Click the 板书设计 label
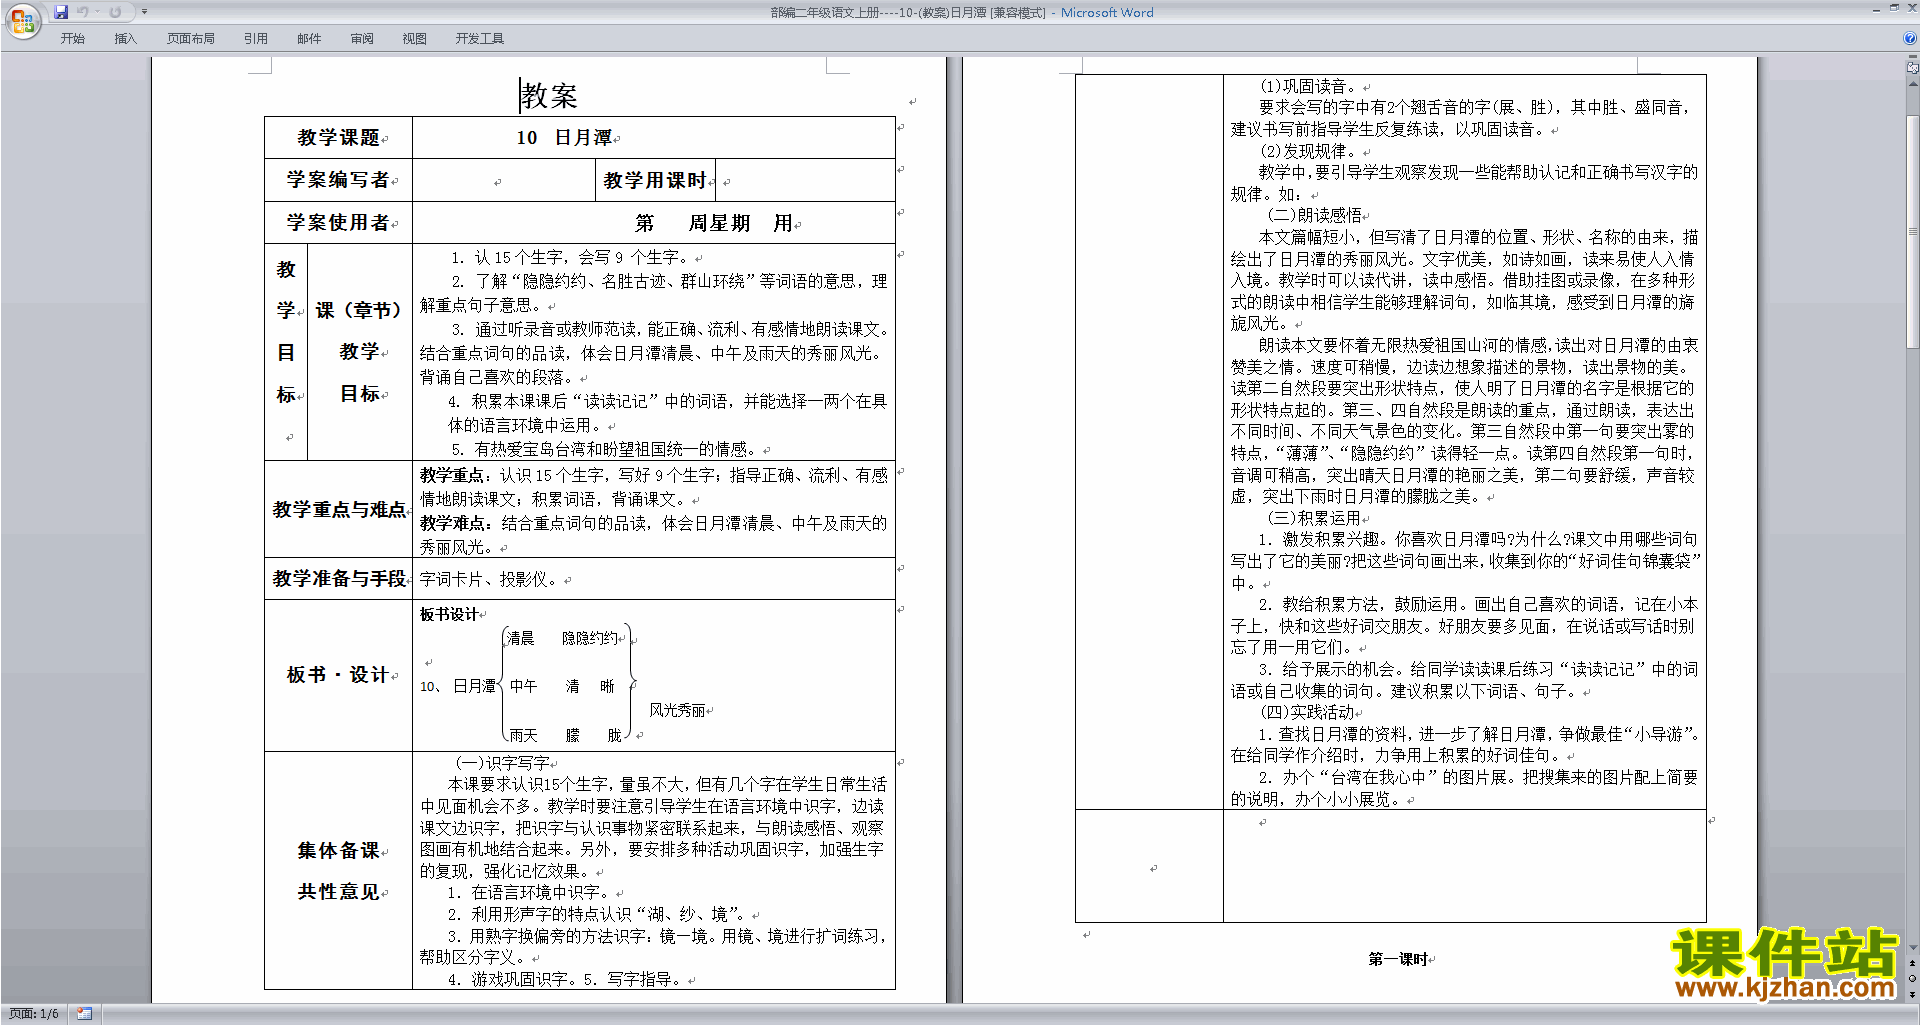1920x1025 pixels. [449, 614]
